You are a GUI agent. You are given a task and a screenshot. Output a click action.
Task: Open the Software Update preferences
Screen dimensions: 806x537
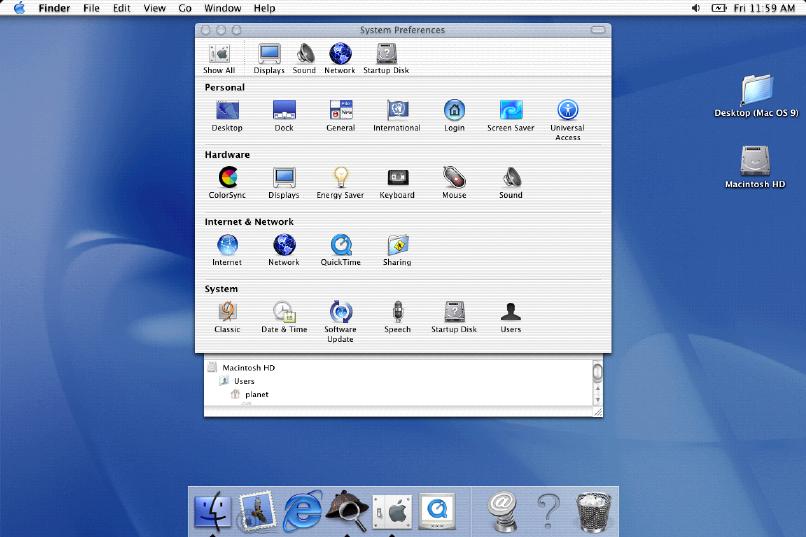tap(340, 322)
